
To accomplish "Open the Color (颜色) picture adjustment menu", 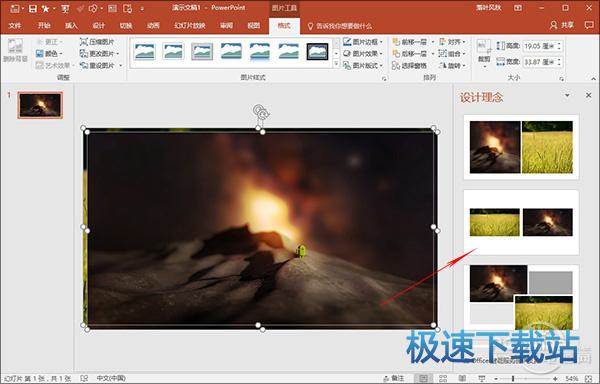I will pyautogui.click(x=49, y=54).
